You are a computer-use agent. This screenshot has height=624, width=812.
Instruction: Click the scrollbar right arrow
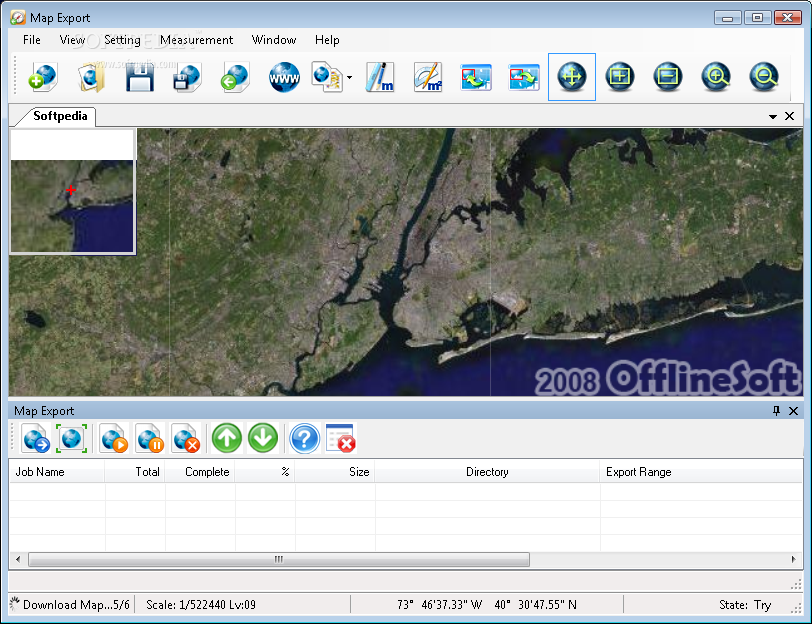coord(793,559)
